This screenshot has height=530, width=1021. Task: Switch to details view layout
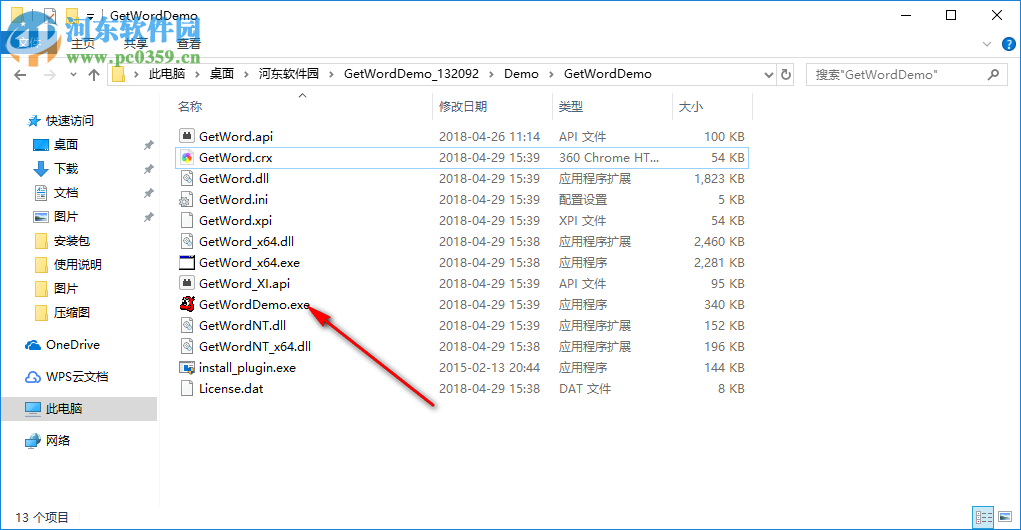983,517
